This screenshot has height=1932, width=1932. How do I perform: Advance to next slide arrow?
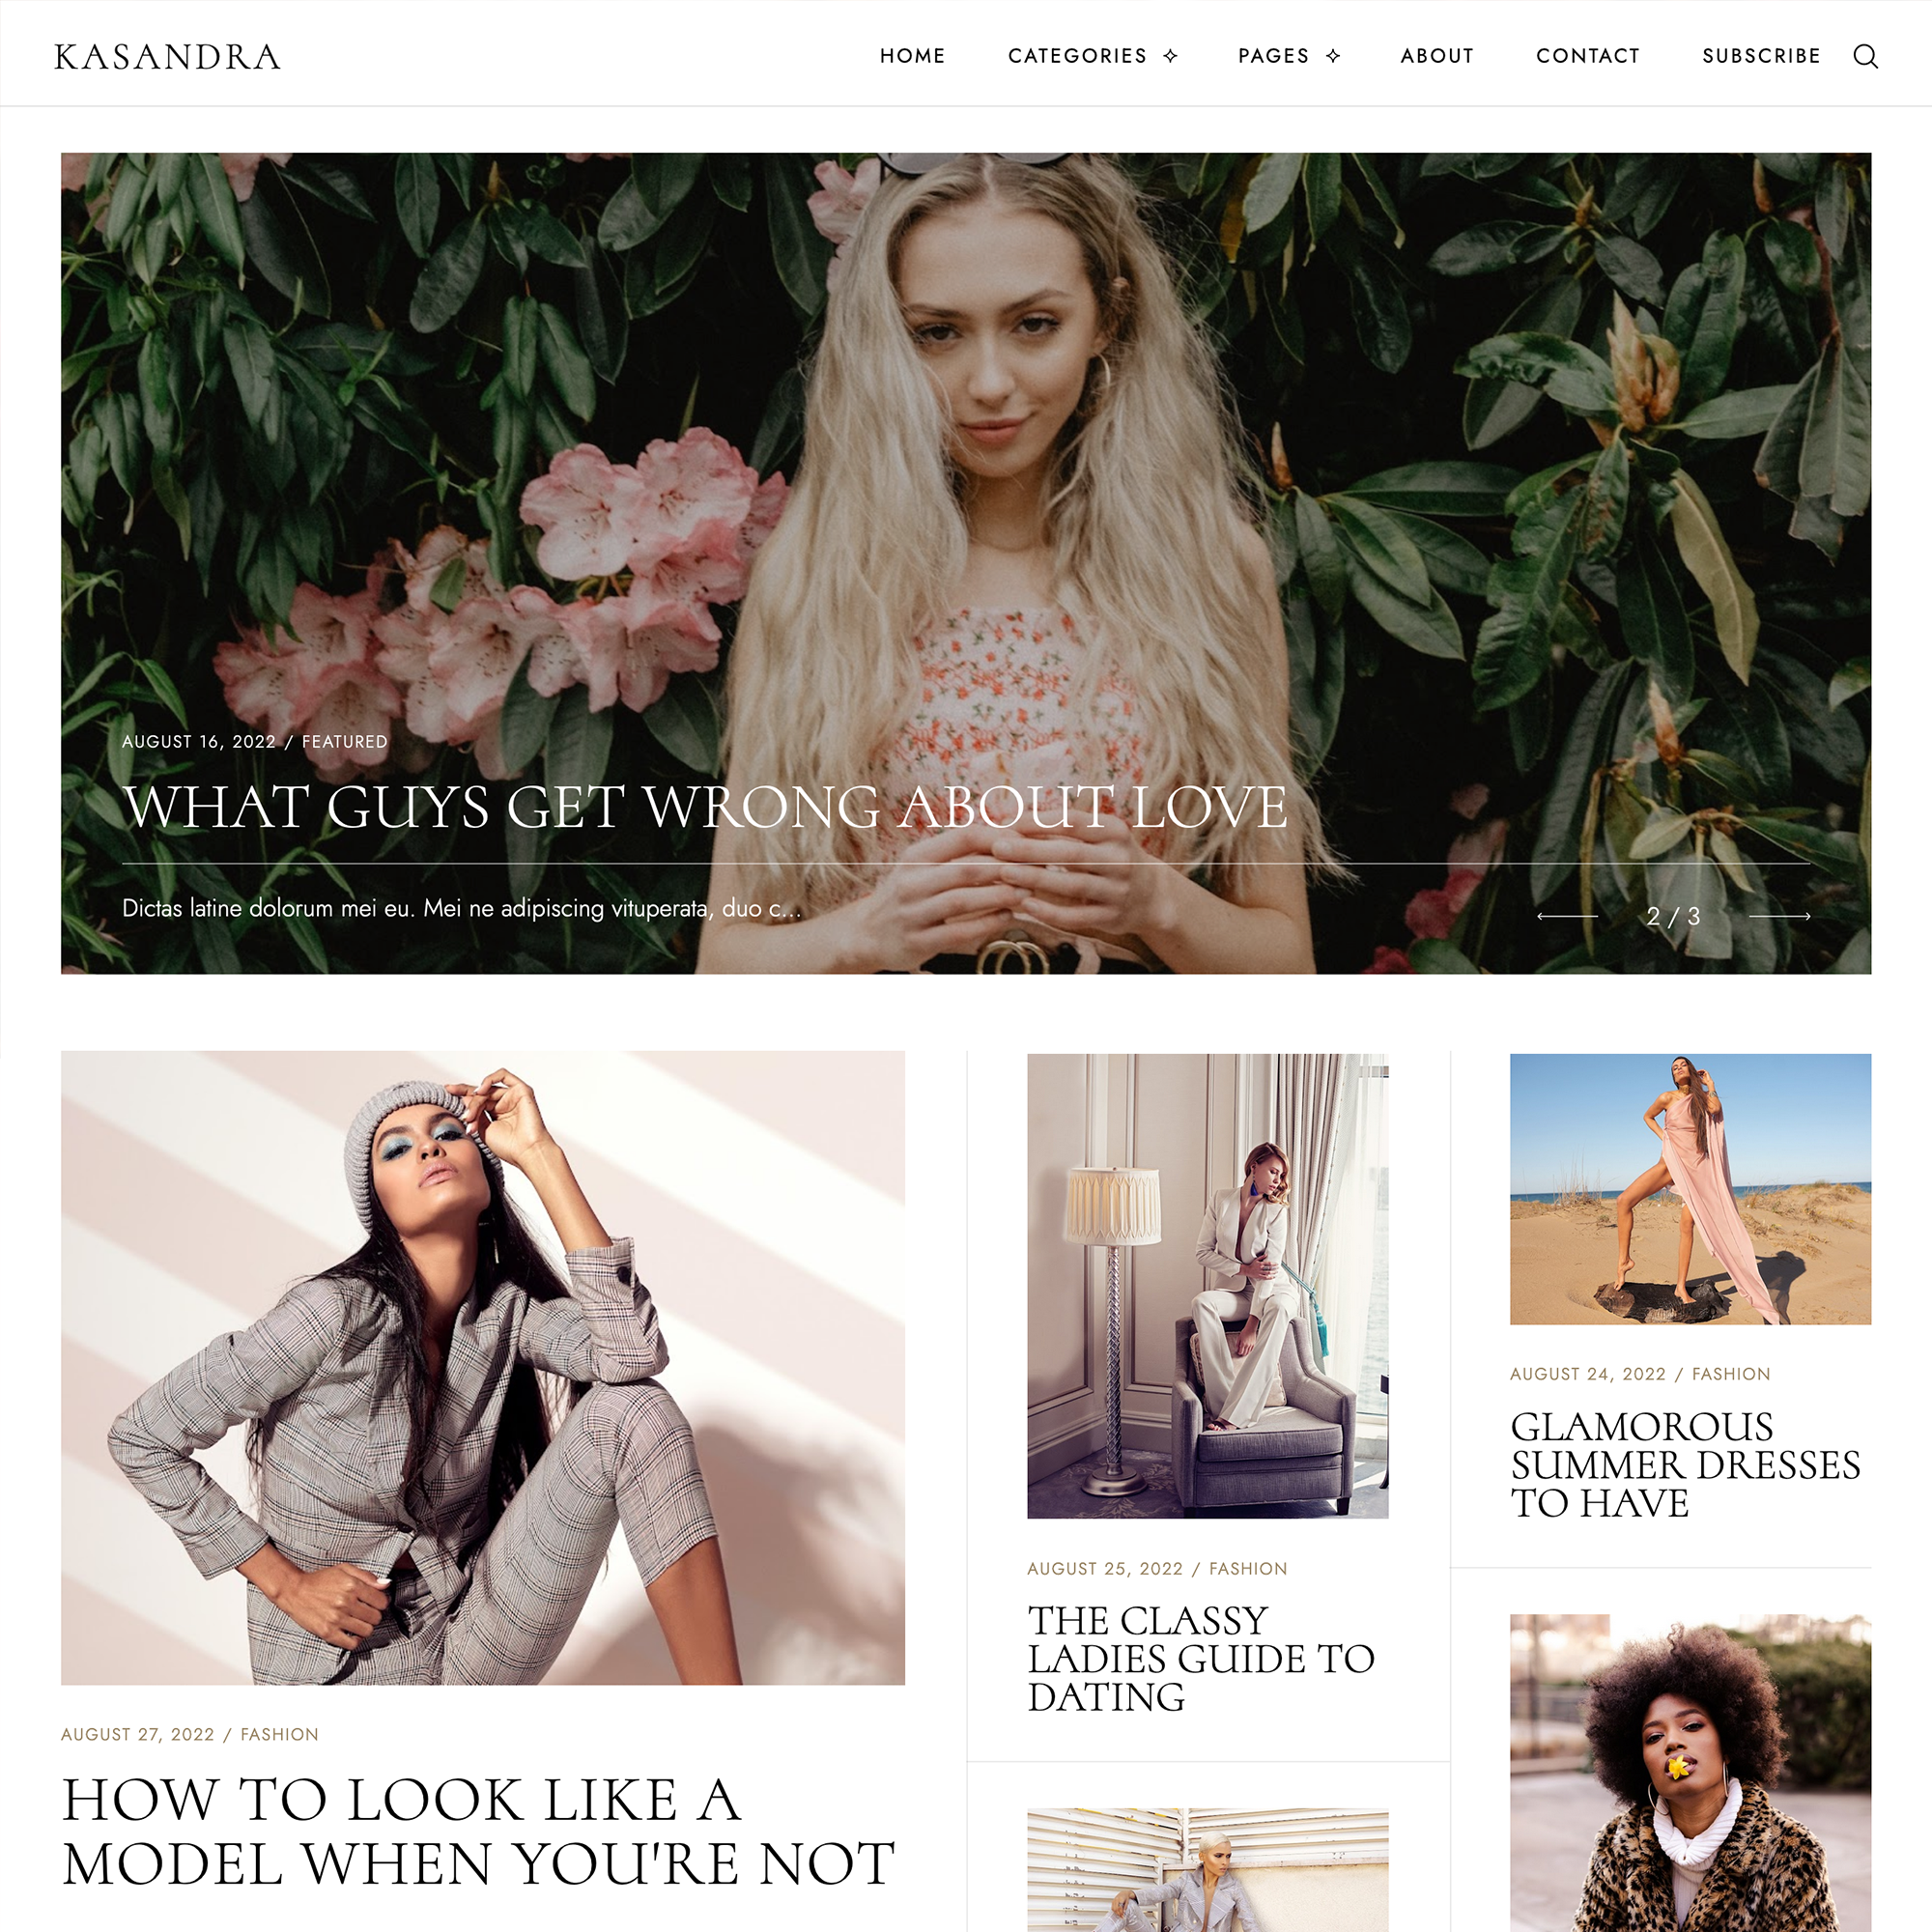1780,916
